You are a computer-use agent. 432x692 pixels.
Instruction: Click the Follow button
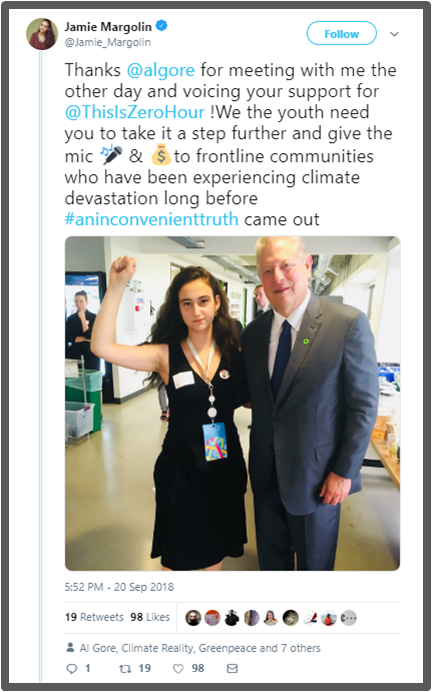[342, 34]
